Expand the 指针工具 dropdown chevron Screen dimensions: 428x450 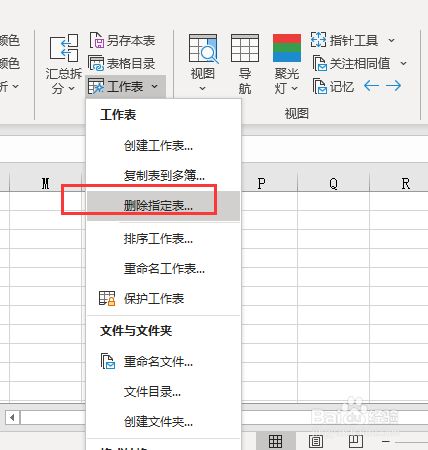click(392, 41)
